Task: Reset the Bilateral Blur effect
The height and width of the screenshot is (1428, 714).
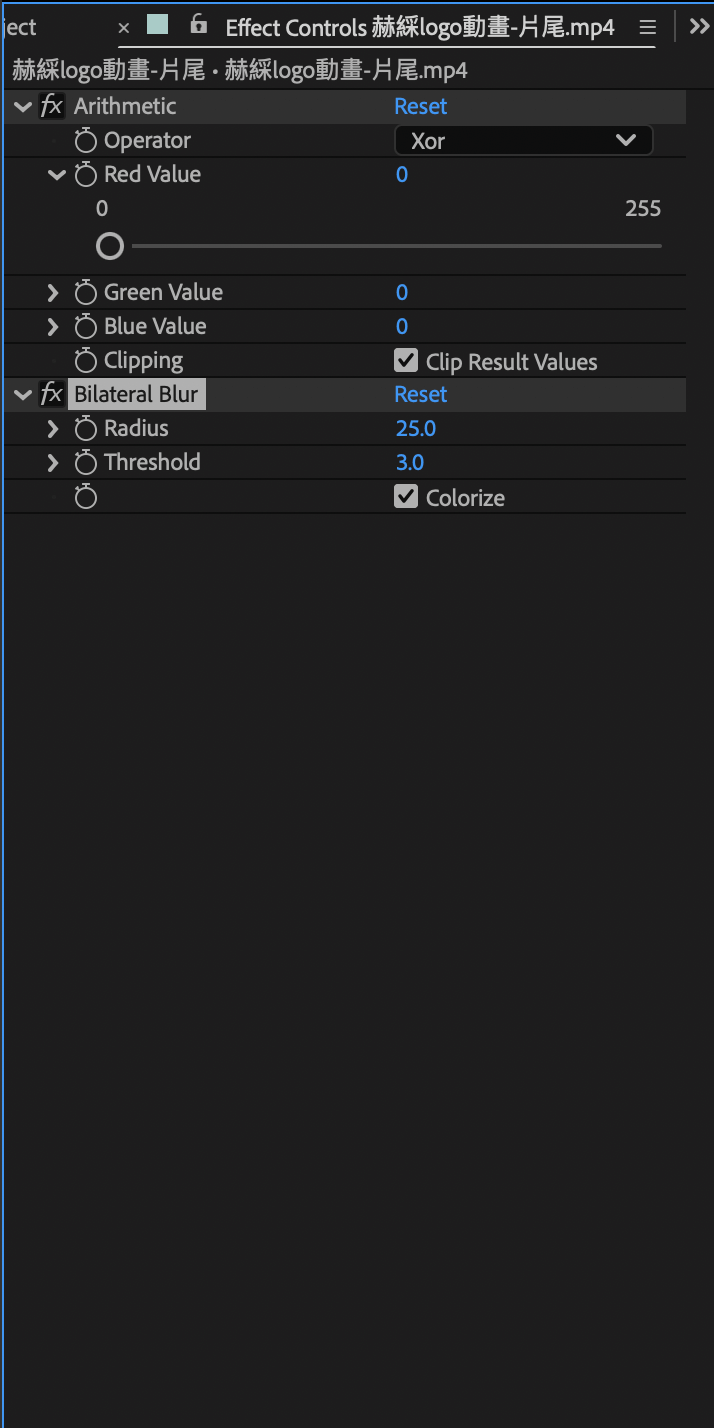Action: pyautogui.click(x=421, y=394)
